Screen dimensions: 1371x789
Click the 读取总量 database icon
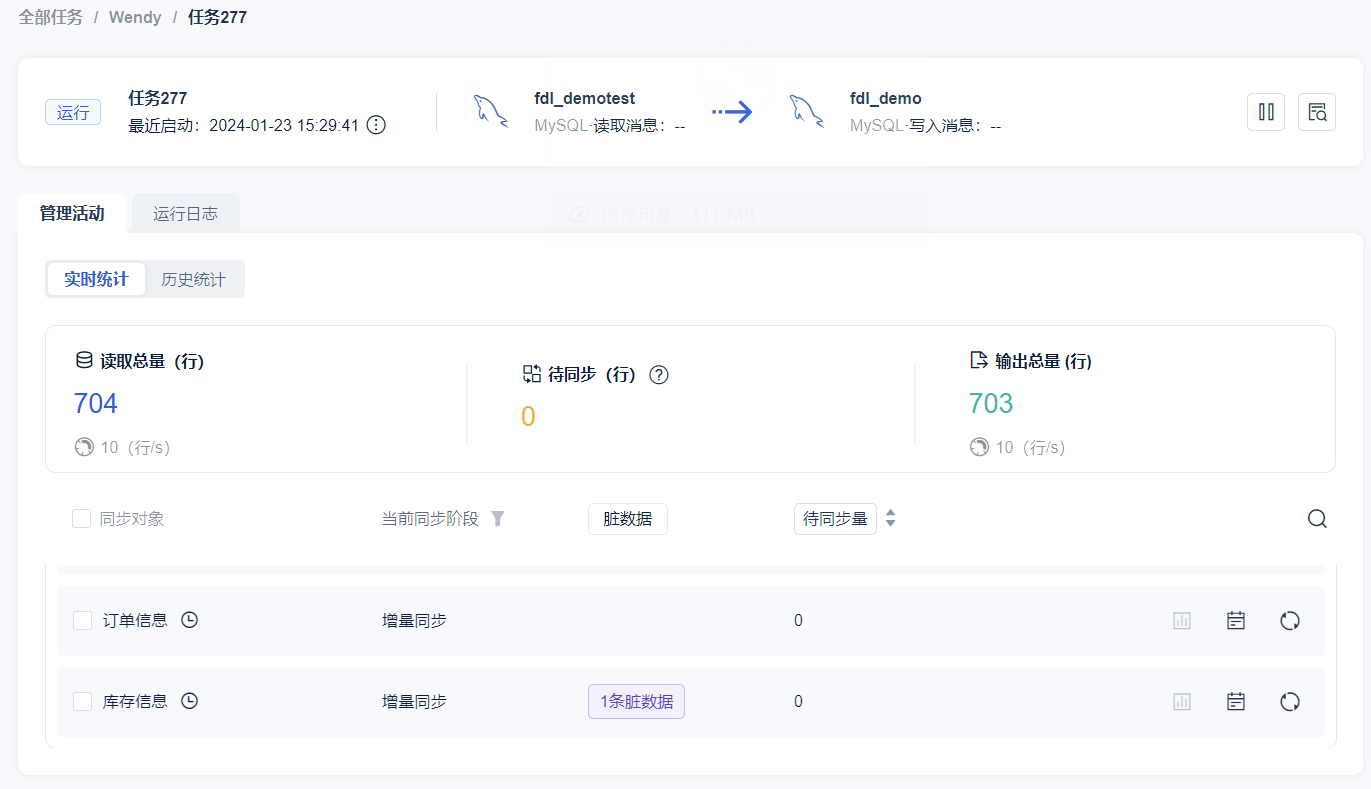pyautogui.click(x=84, y=361)
